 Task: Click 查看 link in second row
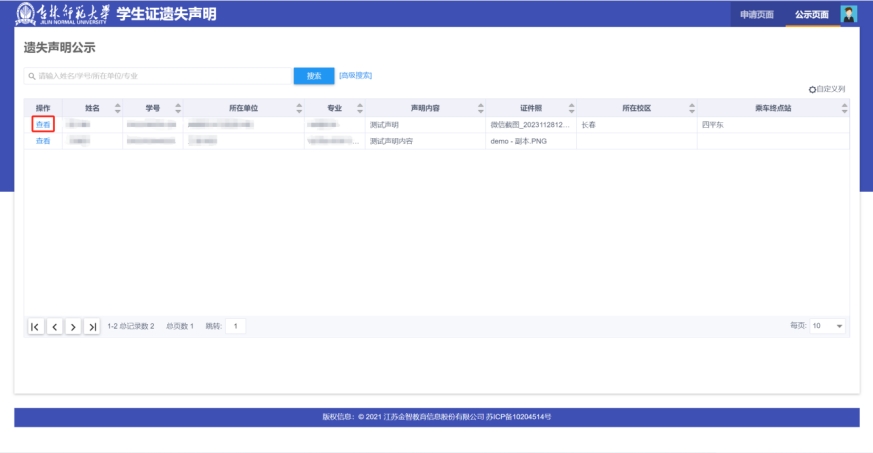pyautogui.click(x=43, y=141)
